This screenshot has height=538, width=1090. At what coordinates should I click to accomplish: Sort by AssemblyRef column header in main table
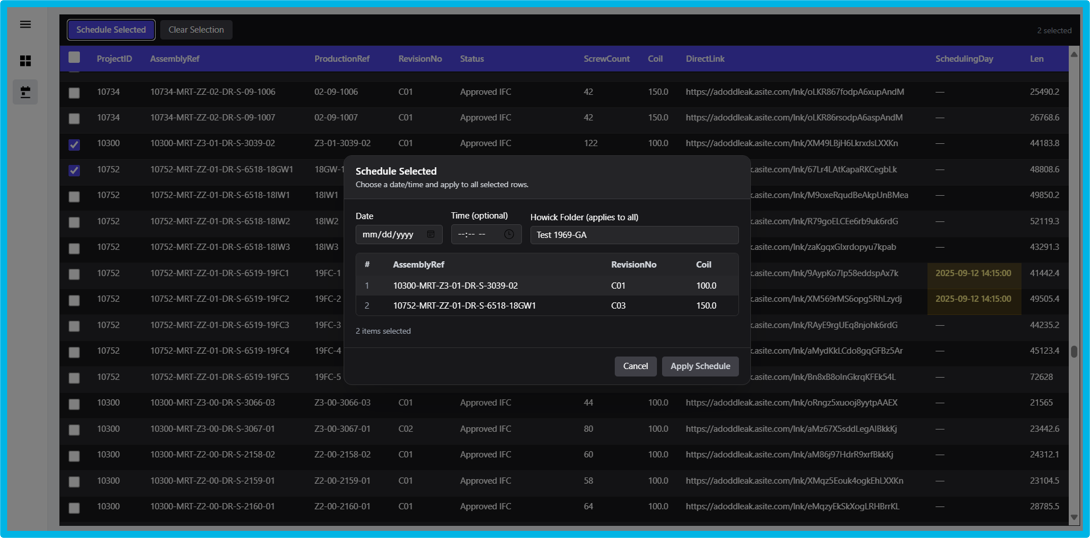tap(174, 59)
